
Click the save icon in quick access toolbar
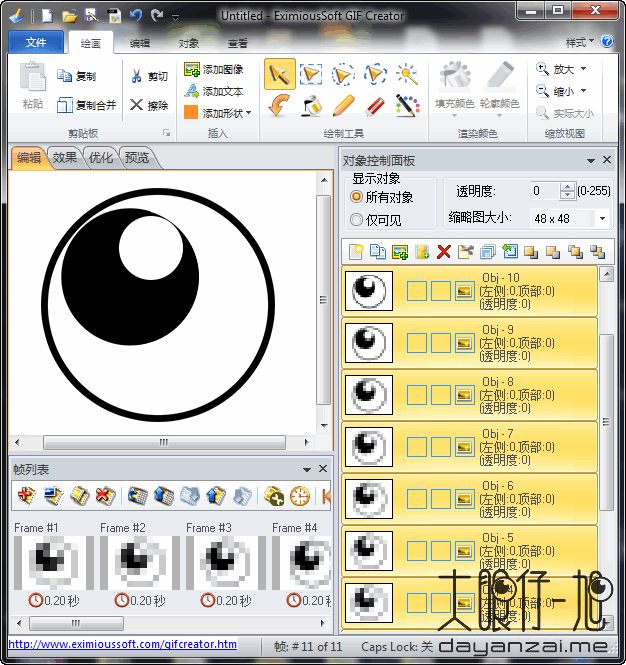pyautogui.click(x=113, y=16)
